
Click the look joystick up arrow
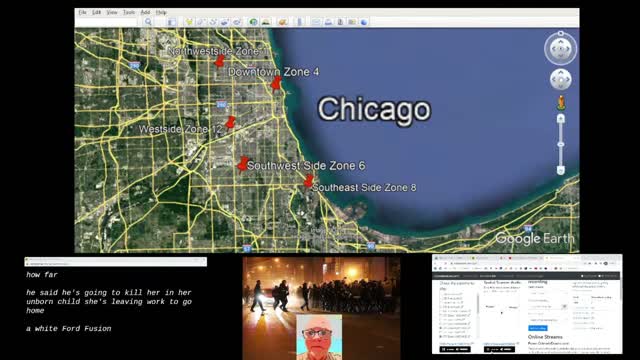coord(561,42)
